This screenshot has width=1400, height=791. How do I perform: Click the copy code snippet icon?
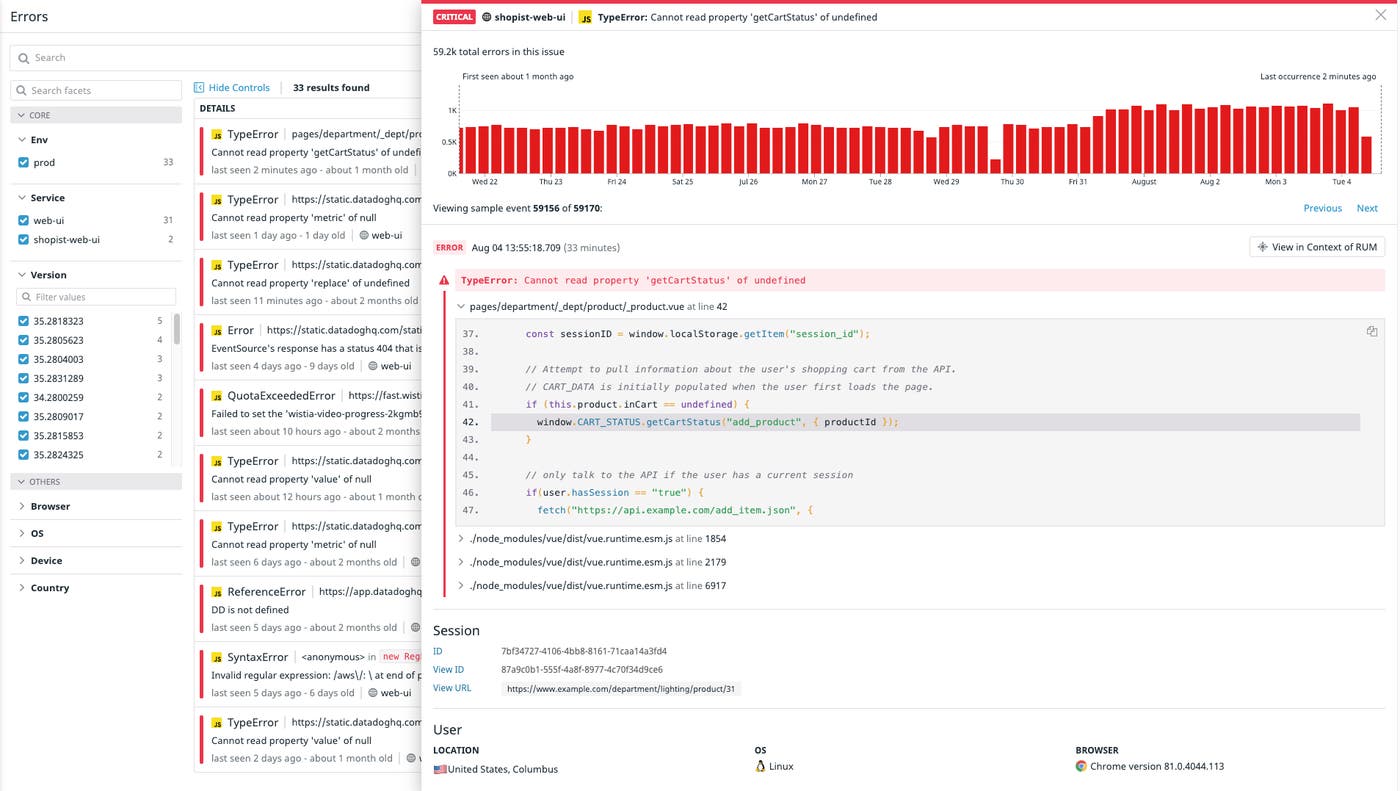[x=1372, y=331]
